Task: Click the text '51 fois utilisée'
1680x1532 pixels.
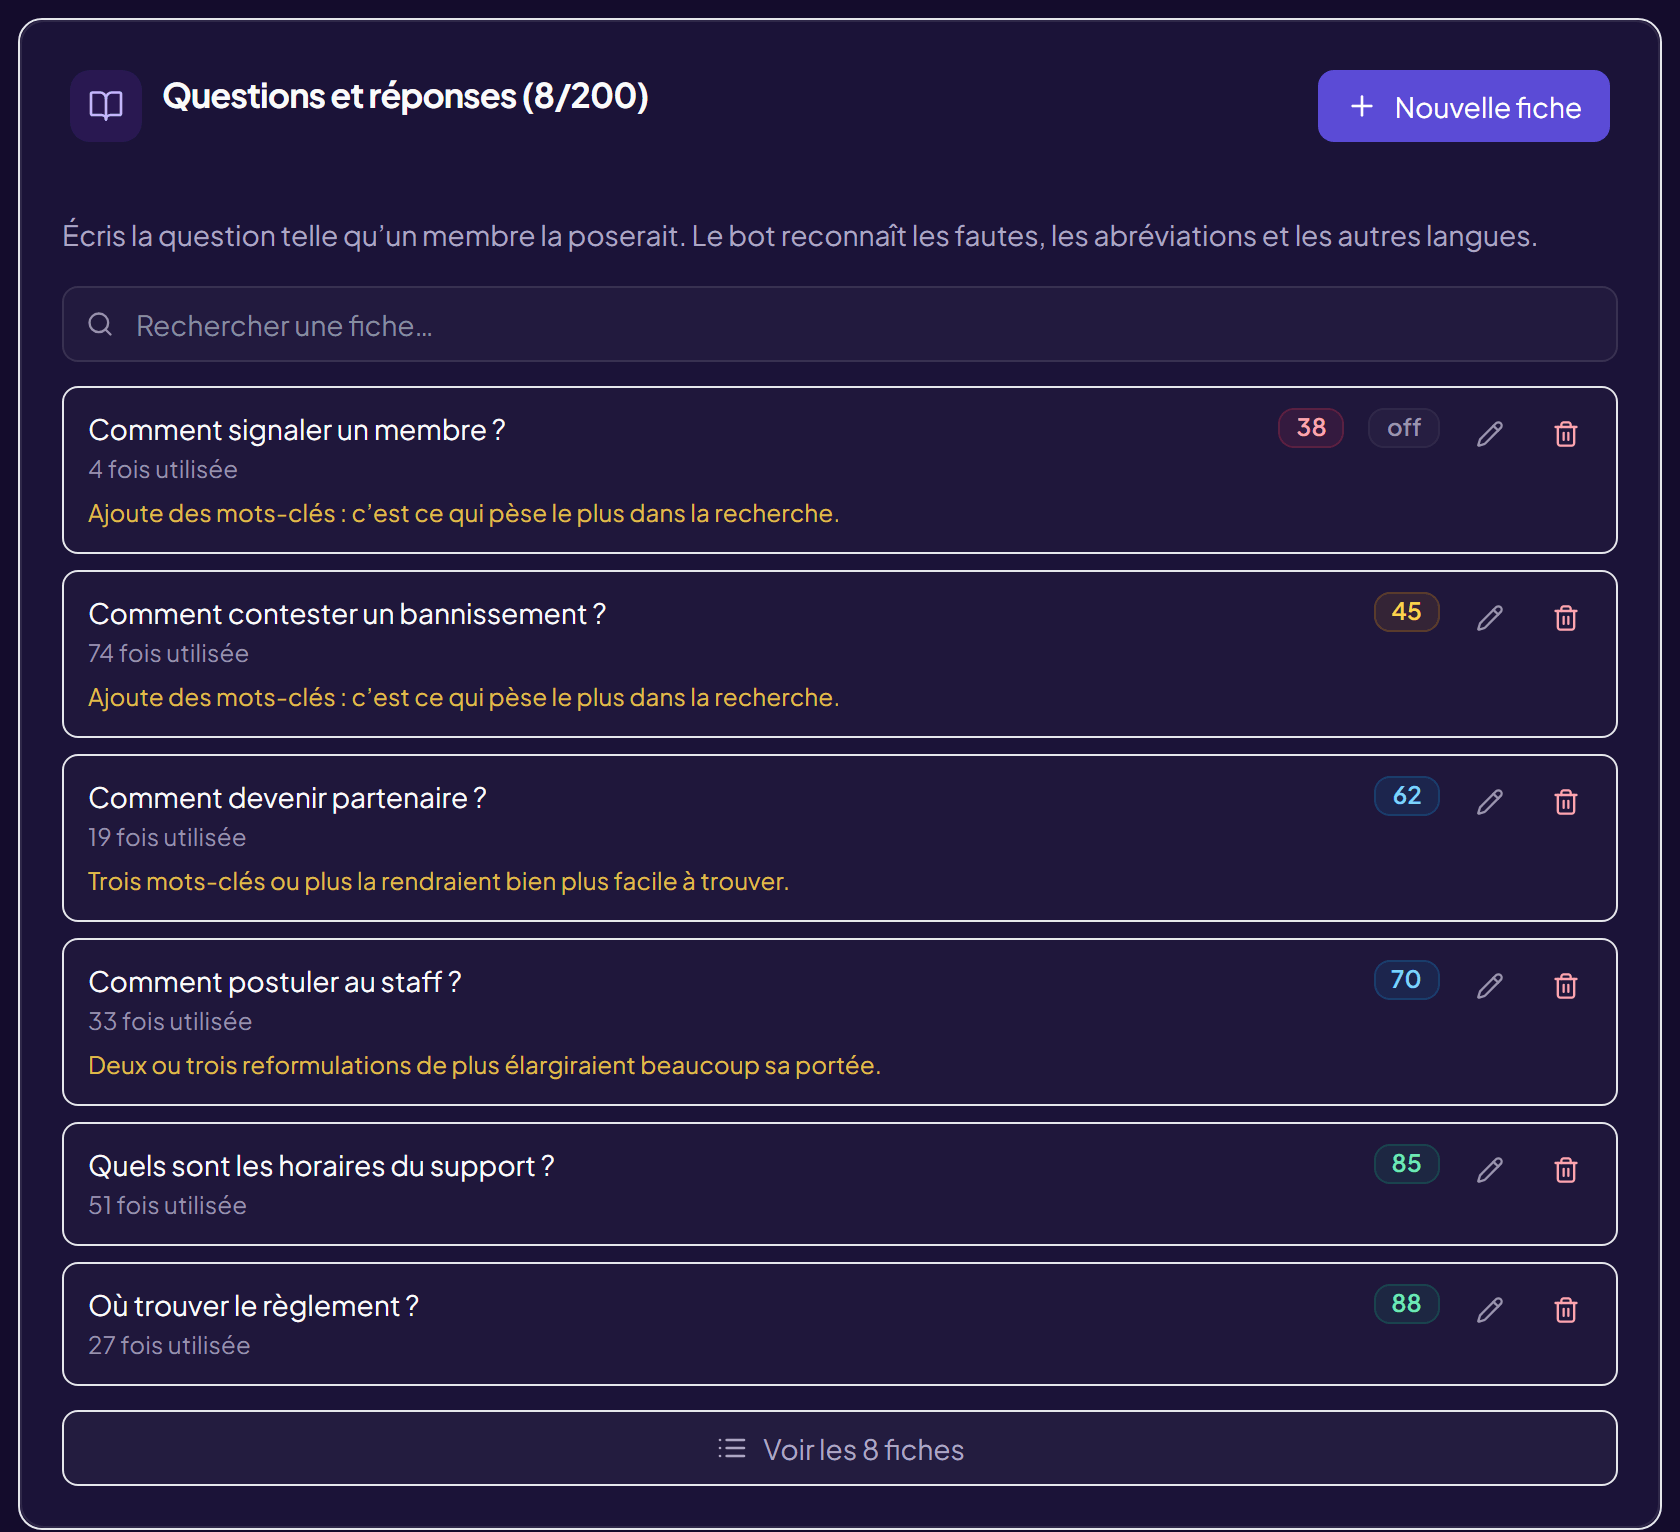Action: pos(167,1205)
